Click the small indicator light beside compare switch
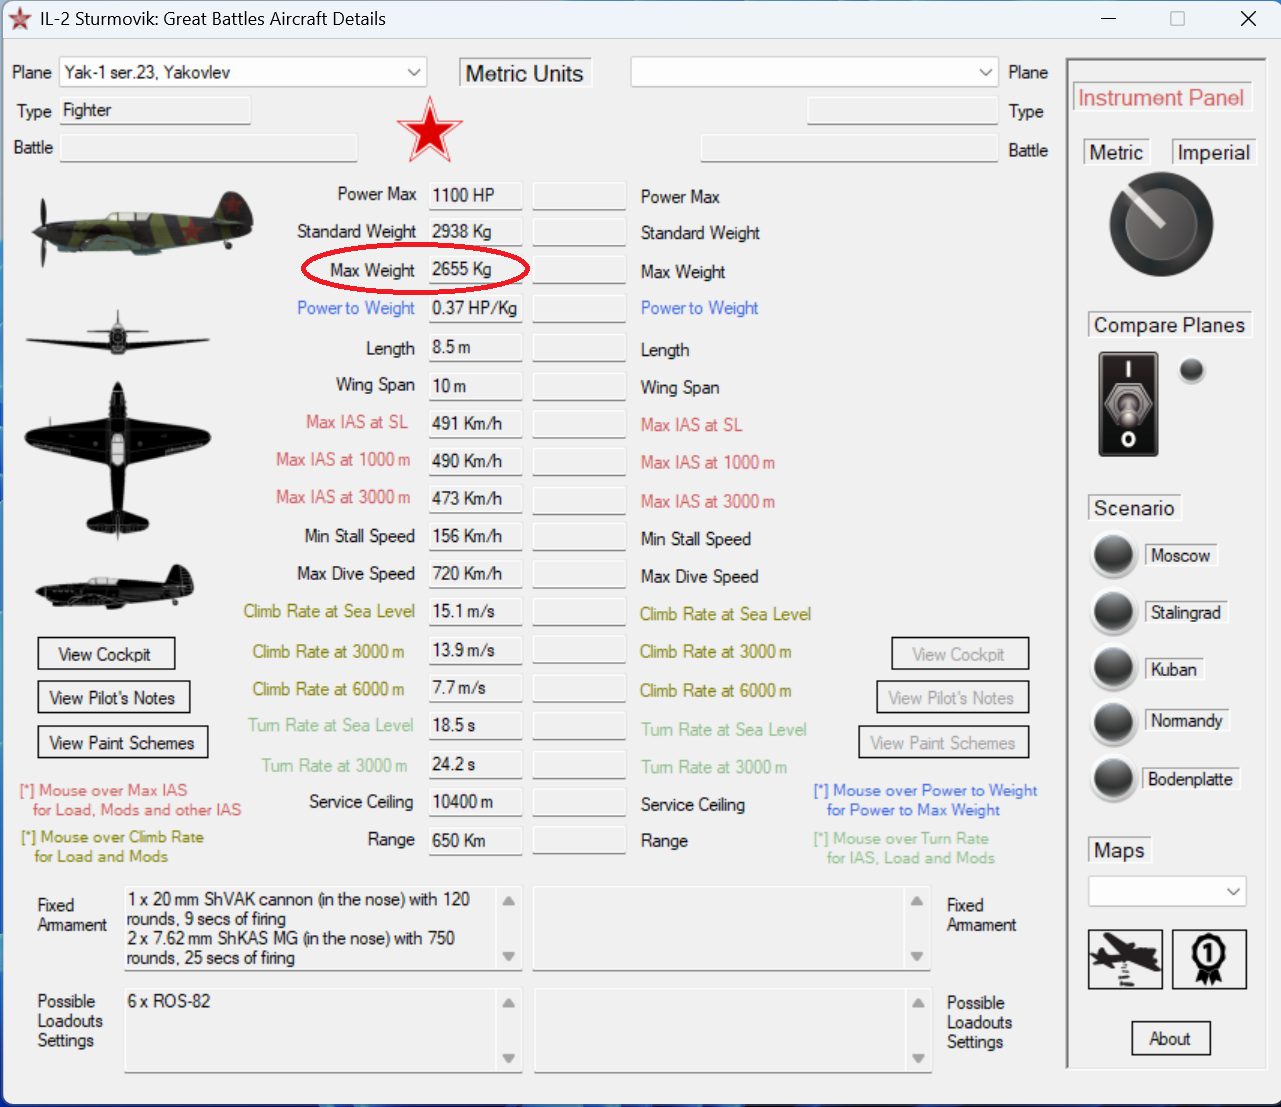Screen dimensions: 1281x1107 1191,370
